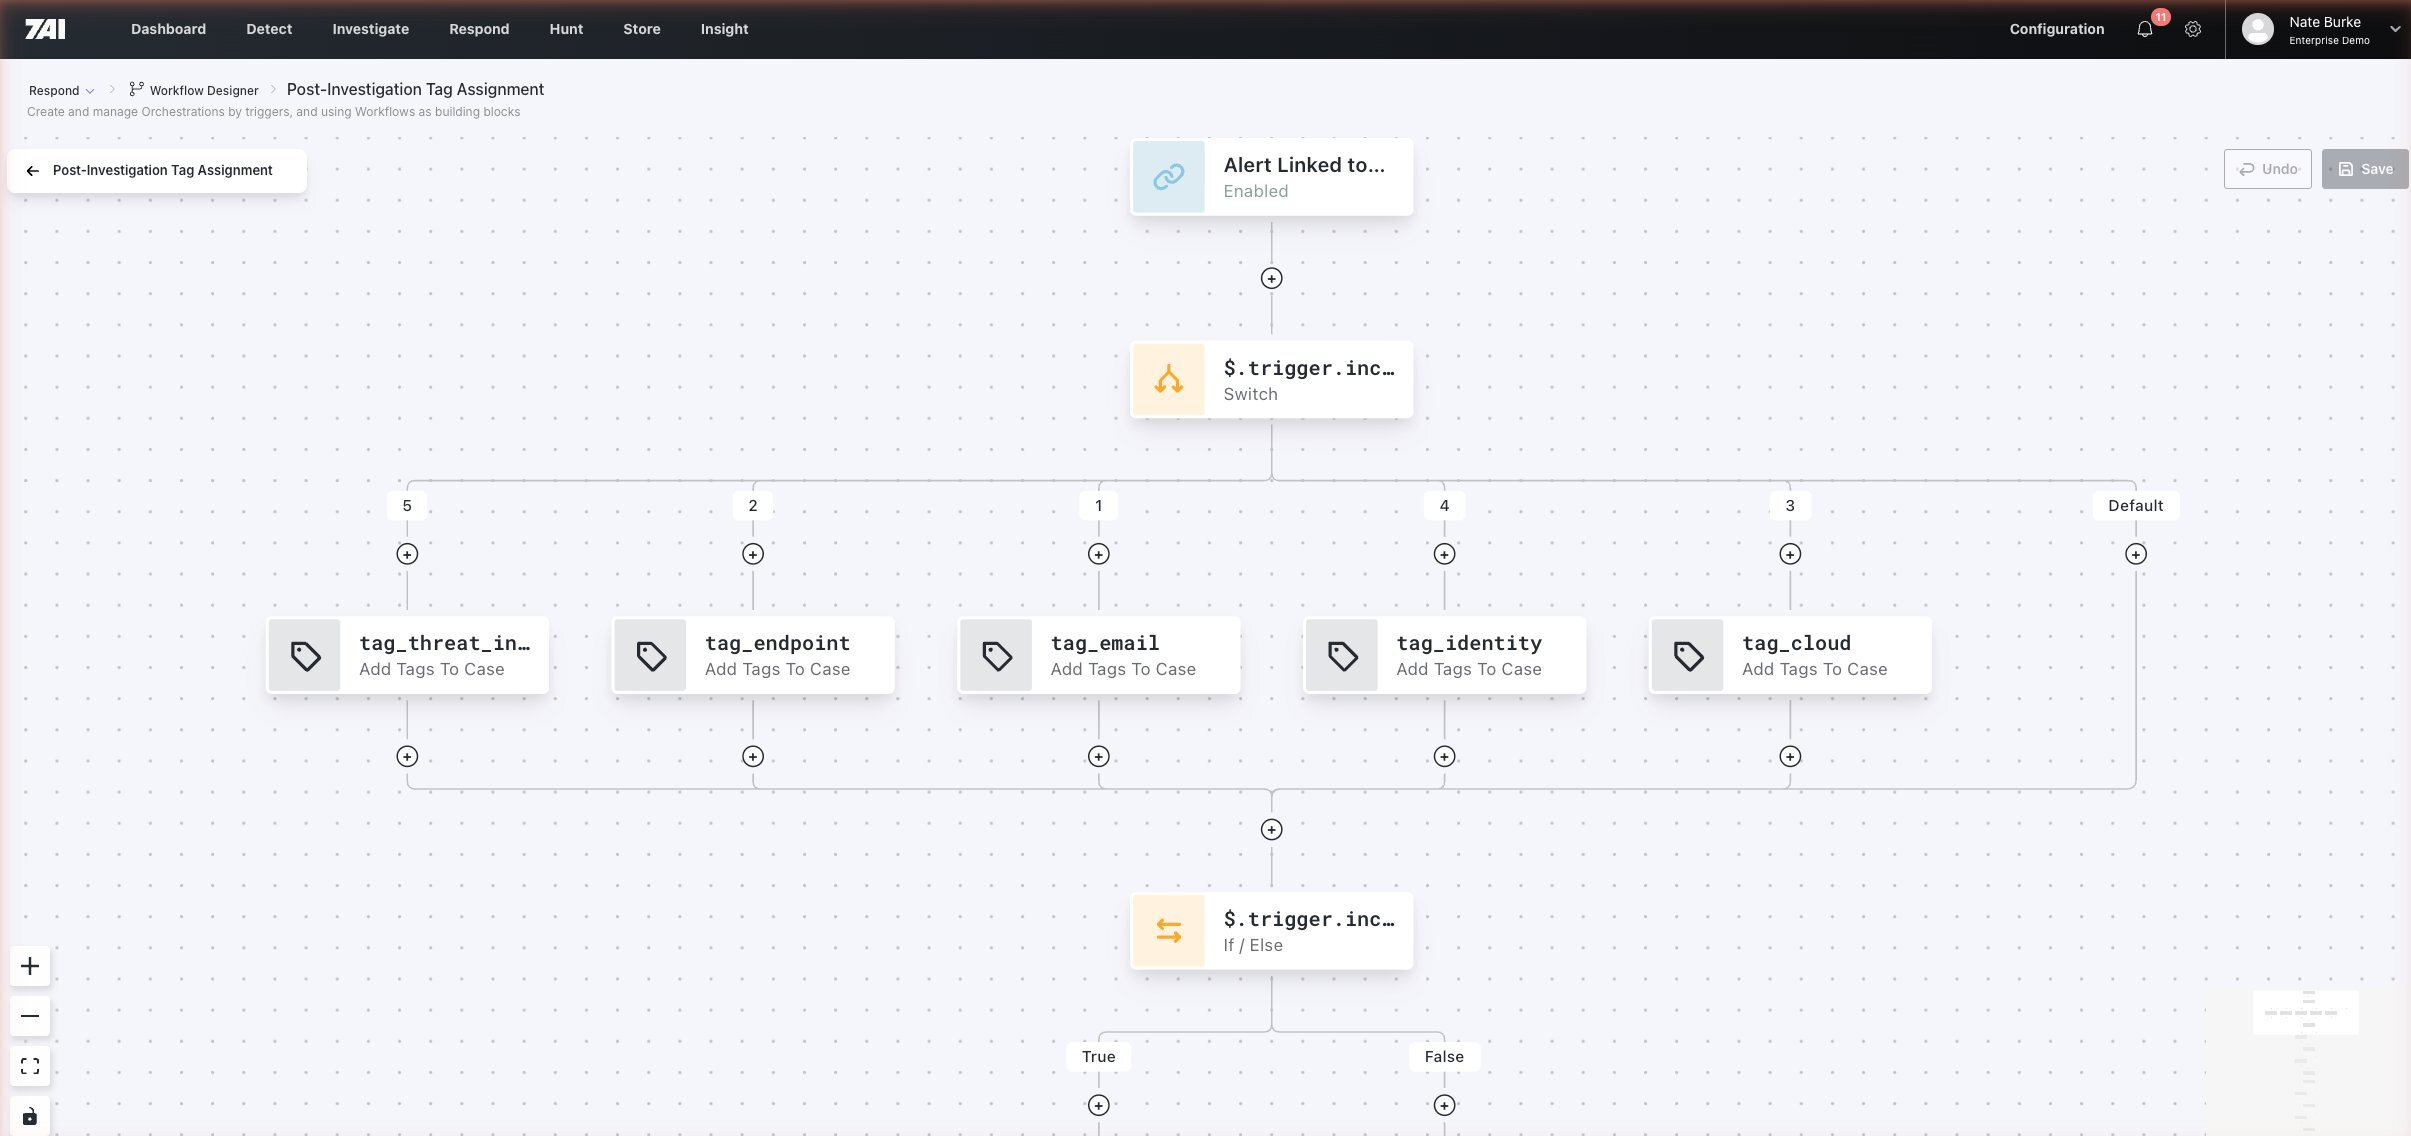This screenshot has width=2411, height=1136.
Task: Open the settings gear in top bar
Action: 2193,29
